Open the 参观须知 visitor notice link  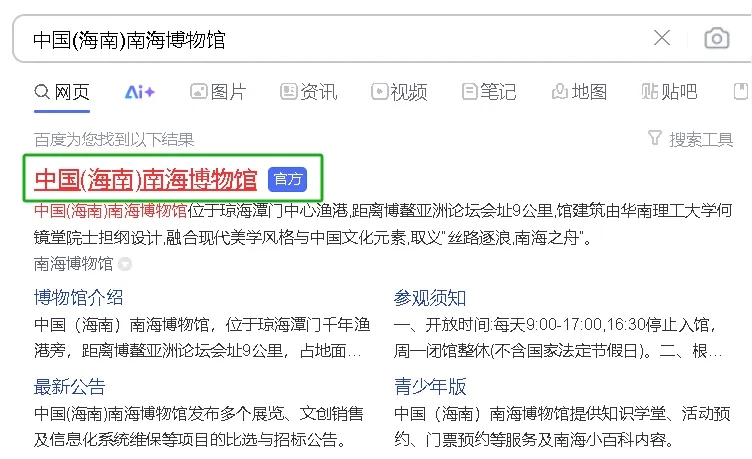[430, 298]
